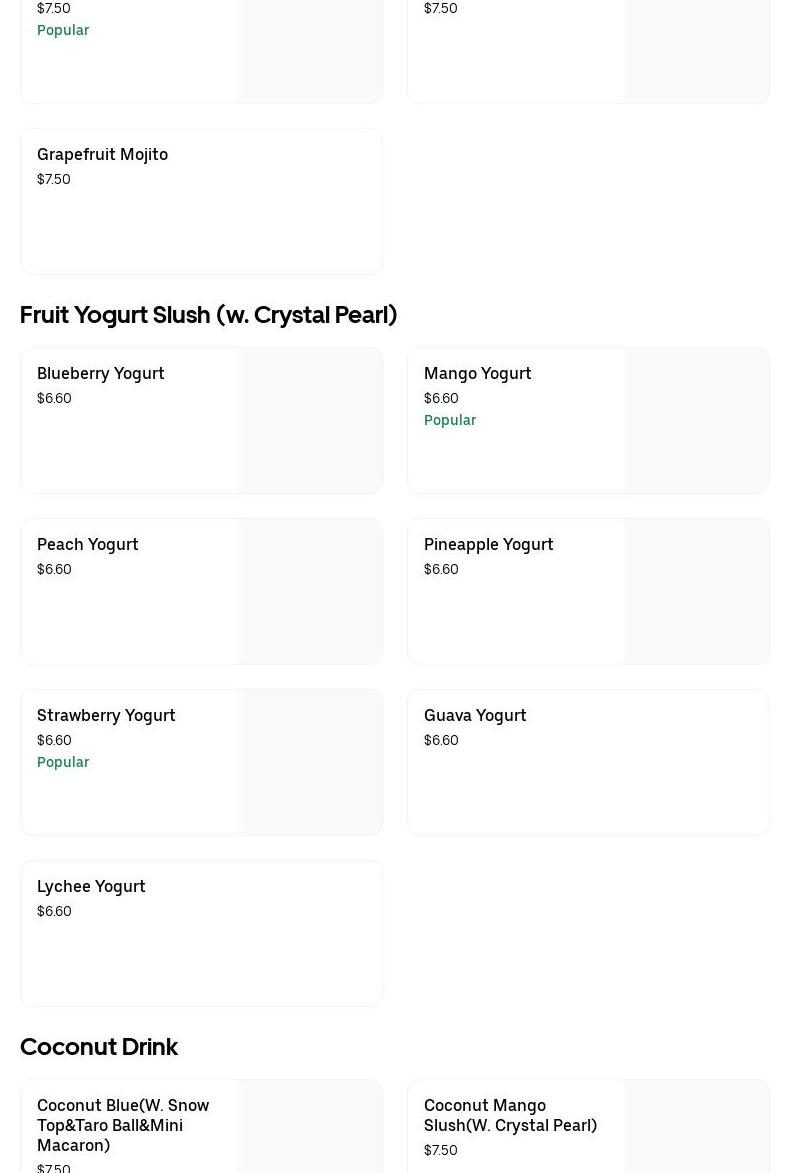This screenshot has width=804, height=1173.
Task: Click the Coconut Drink section heading
Action: (x=99, y=1047)
